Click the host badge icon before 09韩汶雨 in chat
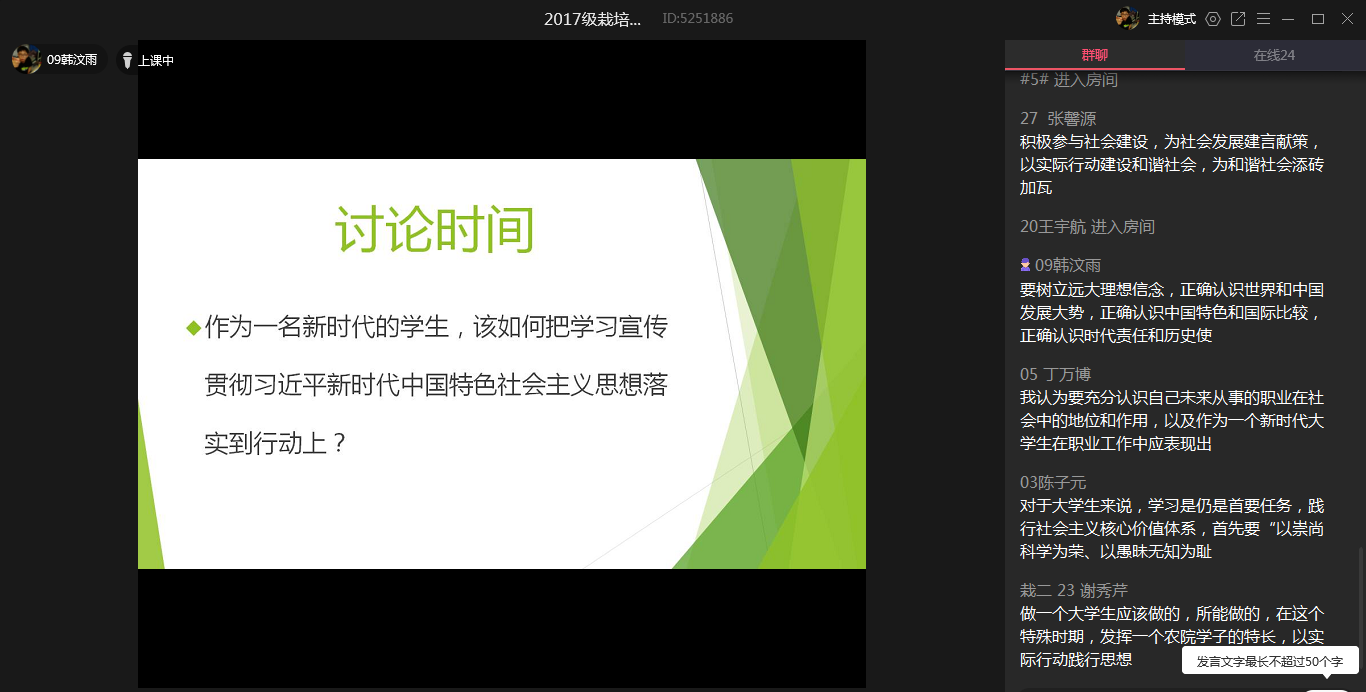 click(1025, 265)
